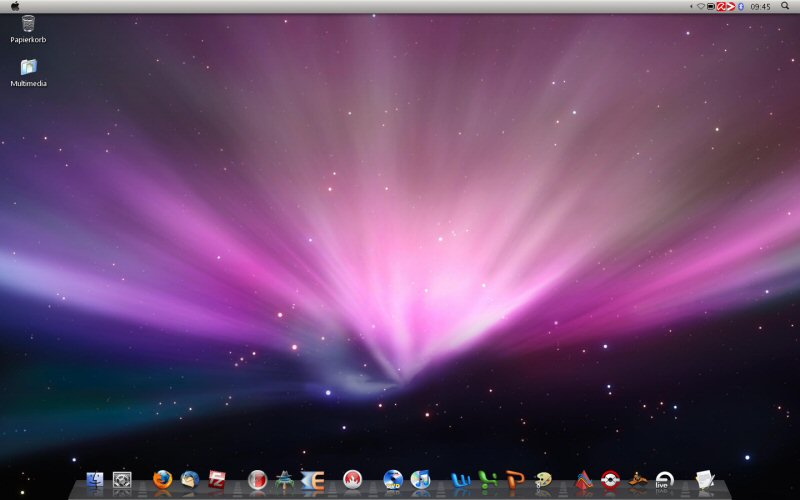Launch Ableton Live from the dock
This screenshot has width=800, height=500.
click(664, 480)
